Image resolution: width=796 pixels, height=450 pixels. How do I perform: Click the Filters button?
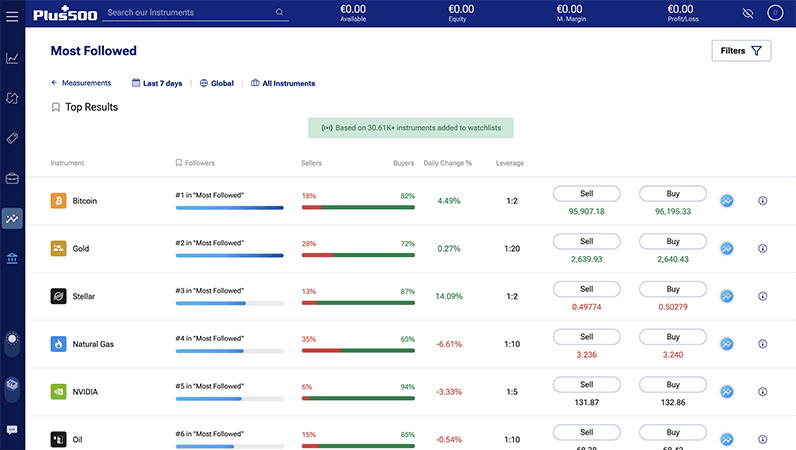point(741,51)
